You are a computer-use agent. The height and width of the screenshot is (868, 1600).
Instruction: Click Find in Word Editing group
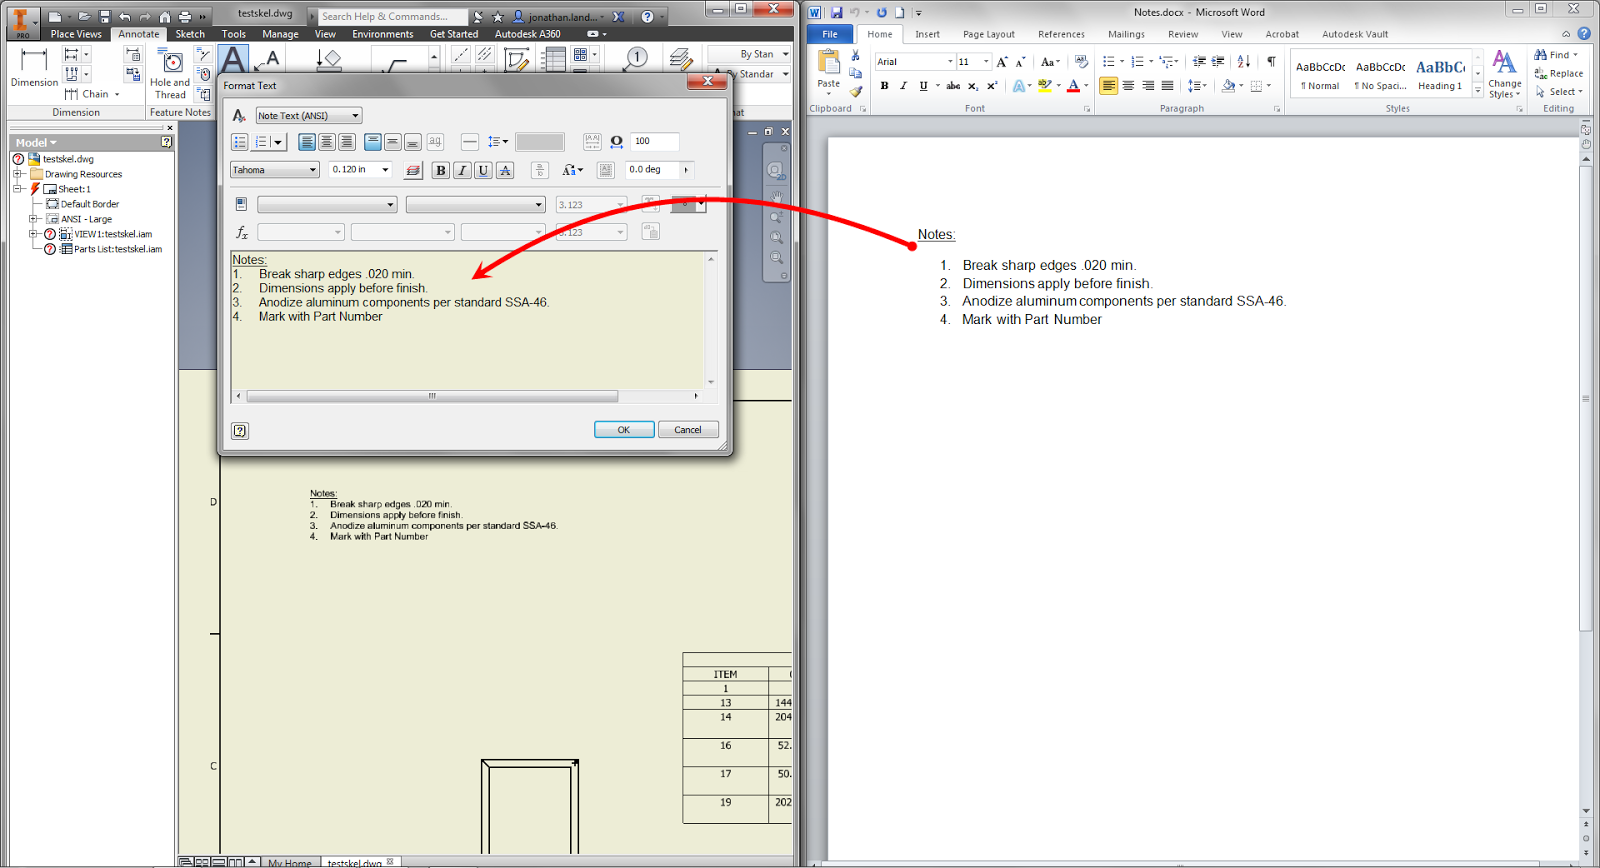(1557, 55)
